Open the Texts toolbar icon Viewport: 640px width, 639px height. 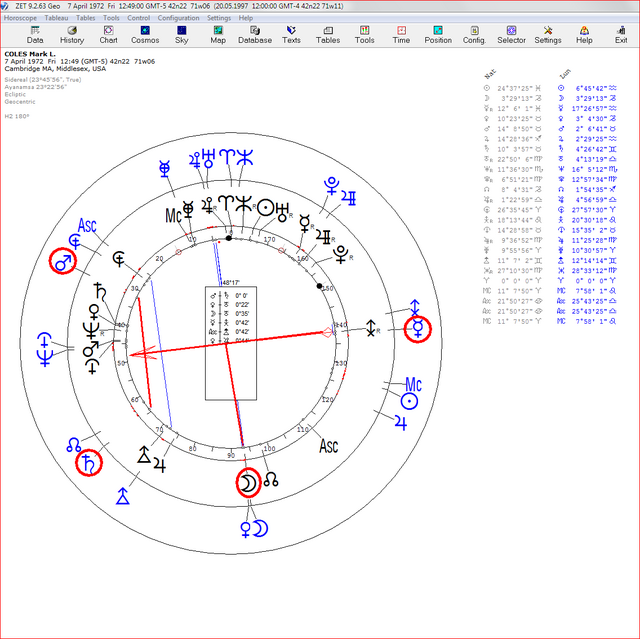pos(291,35)
